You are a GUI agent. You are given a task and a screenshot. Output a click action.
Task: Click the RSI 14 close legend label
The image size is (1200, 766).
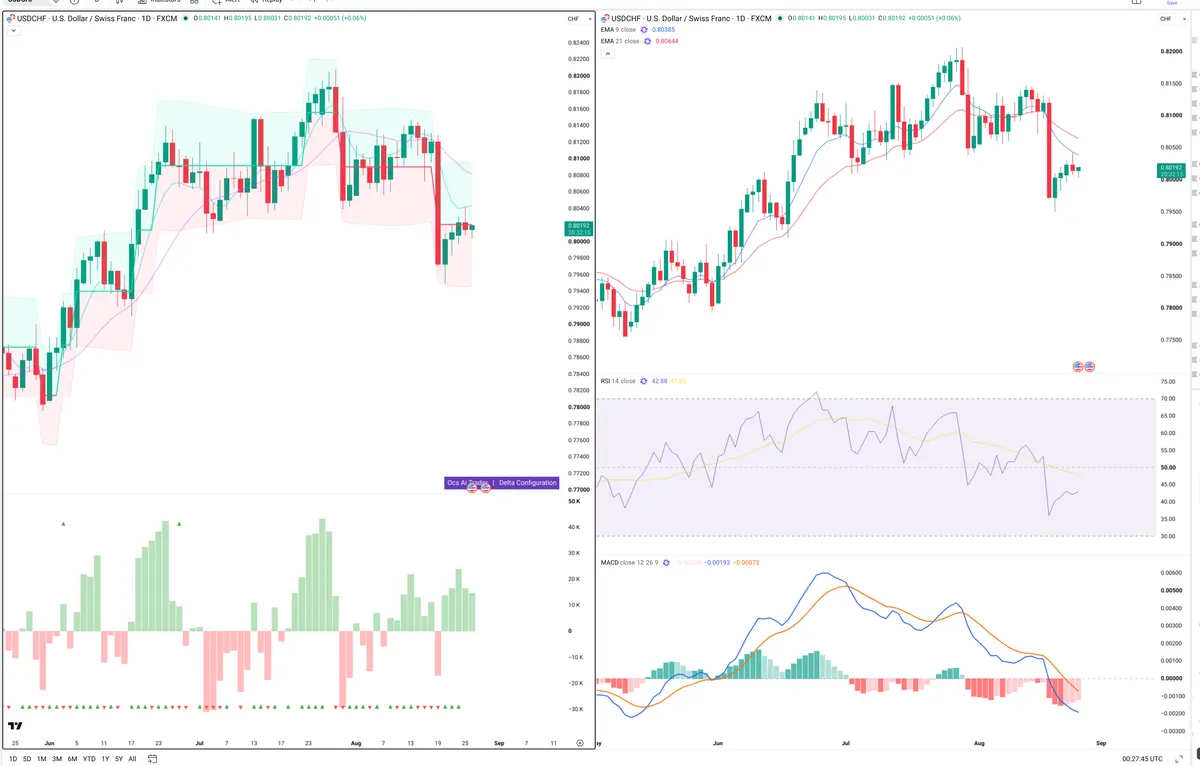click(x=618, y=381)
